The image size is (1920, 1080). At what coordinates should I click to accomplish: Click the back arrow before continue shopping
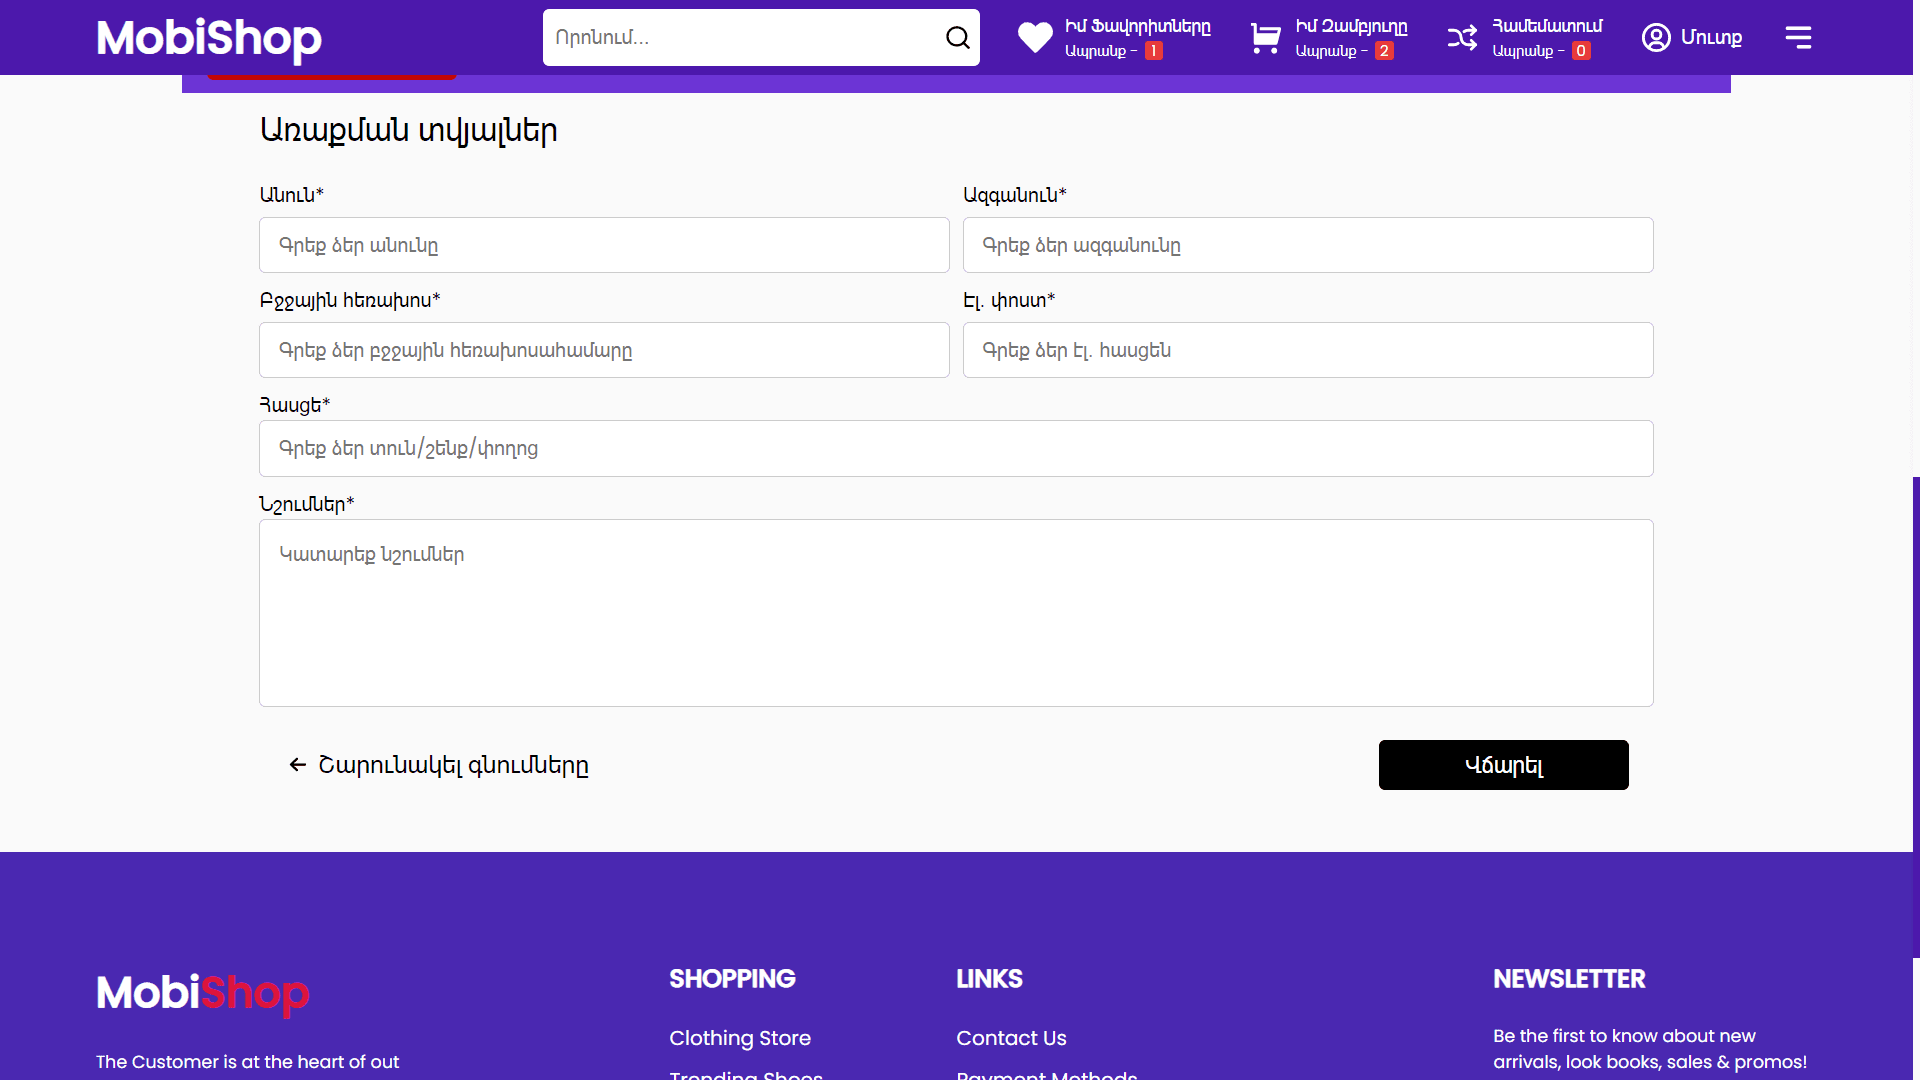[297, 765]
